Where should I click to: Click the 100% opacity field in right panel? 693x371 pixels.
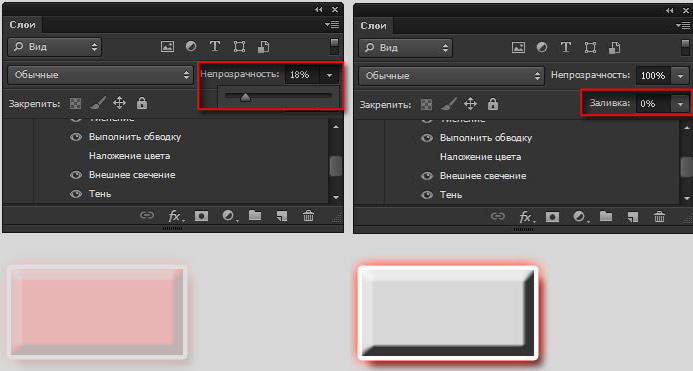(653, 76)
